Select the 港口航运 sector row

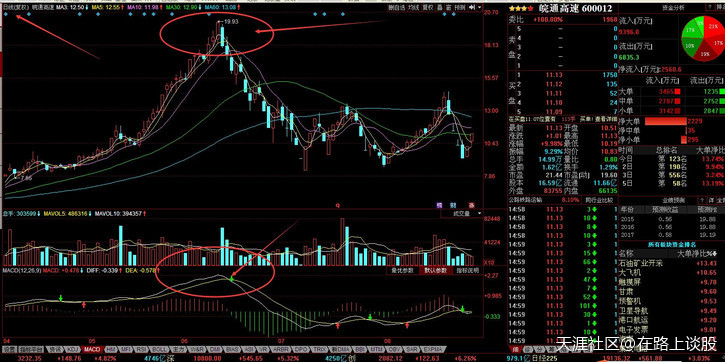[672, 319]
